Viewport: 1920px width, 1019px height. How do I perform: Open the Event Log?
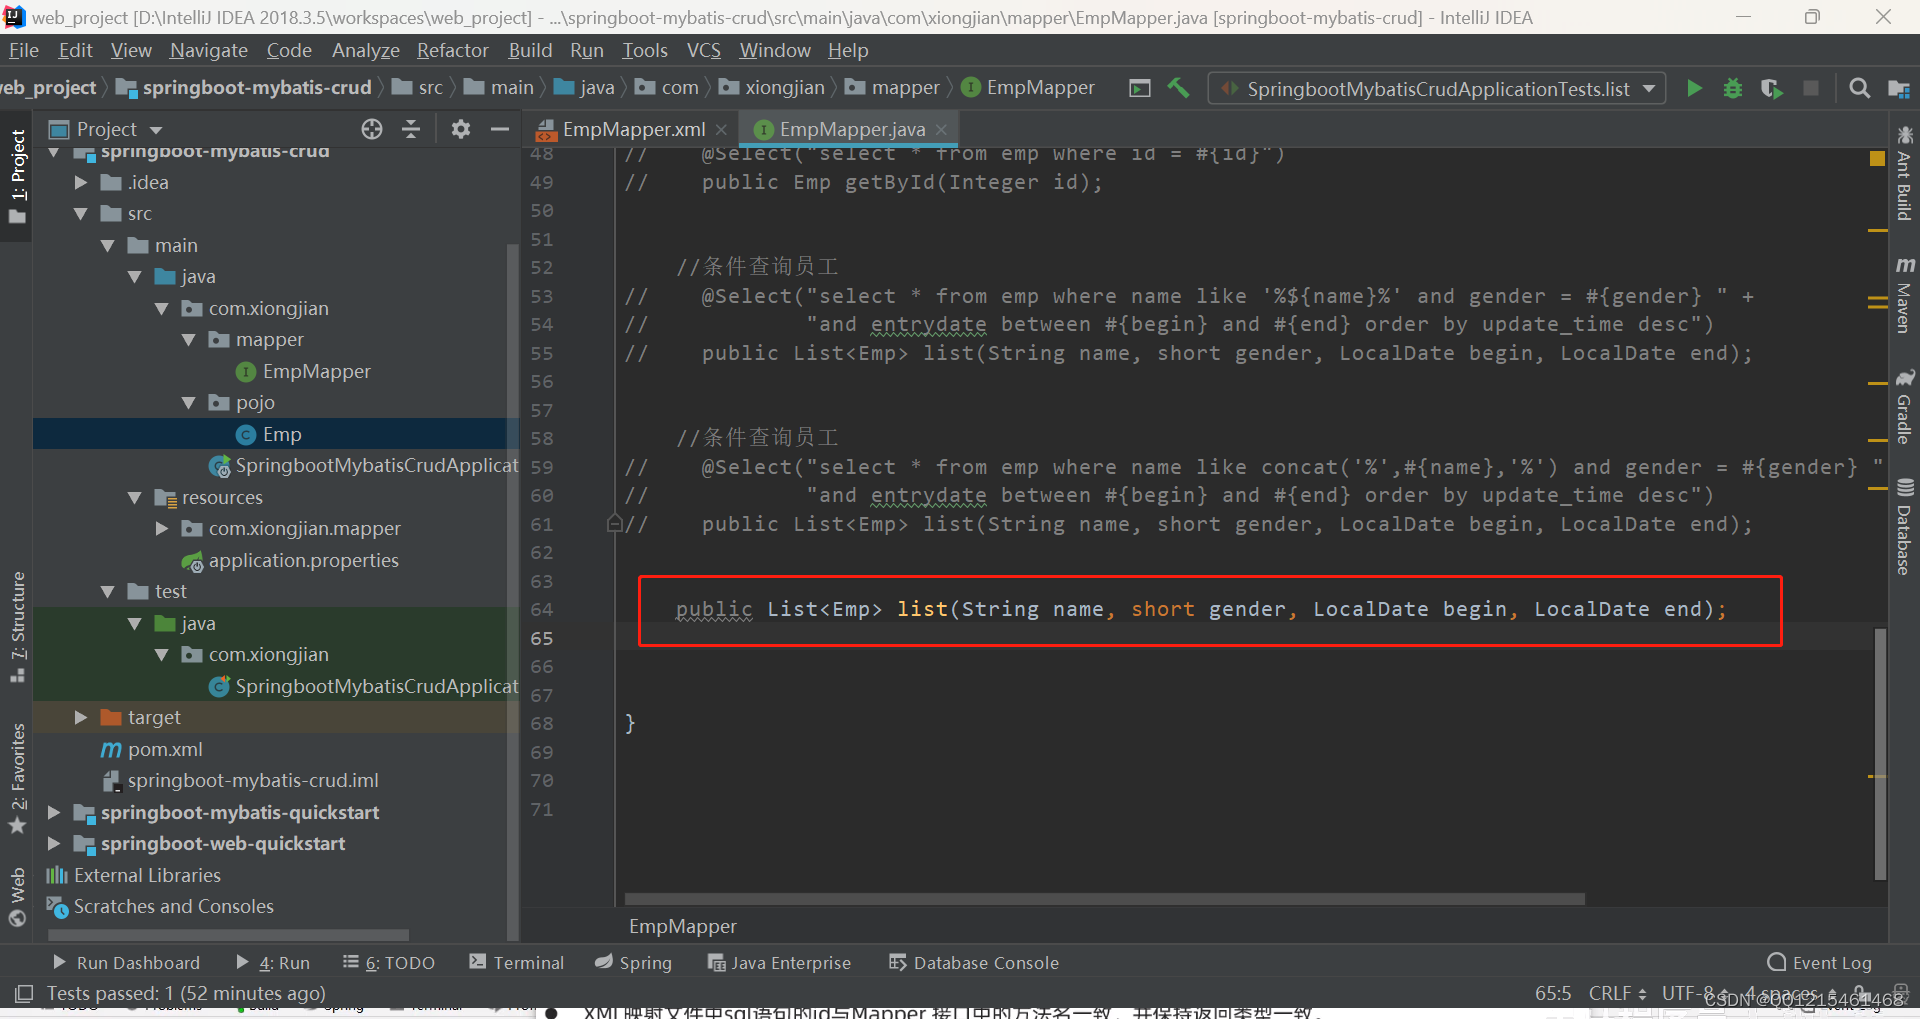[1820, 962]
